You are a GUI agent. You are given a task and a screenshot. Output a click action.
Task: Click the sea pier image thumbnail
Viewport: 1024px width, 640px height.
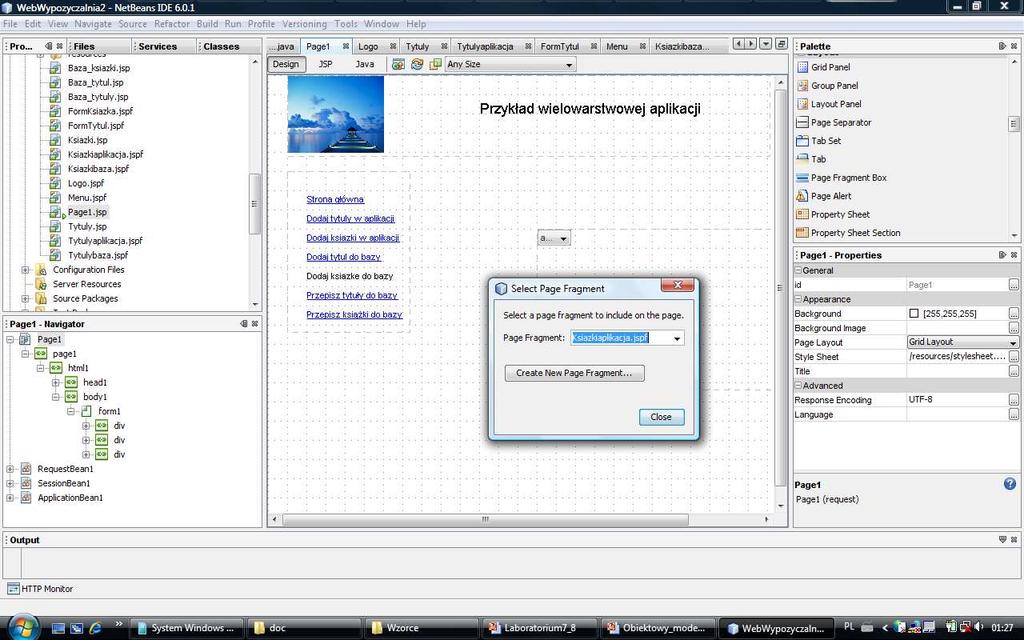pyautogui.click(x=336, y=114)
